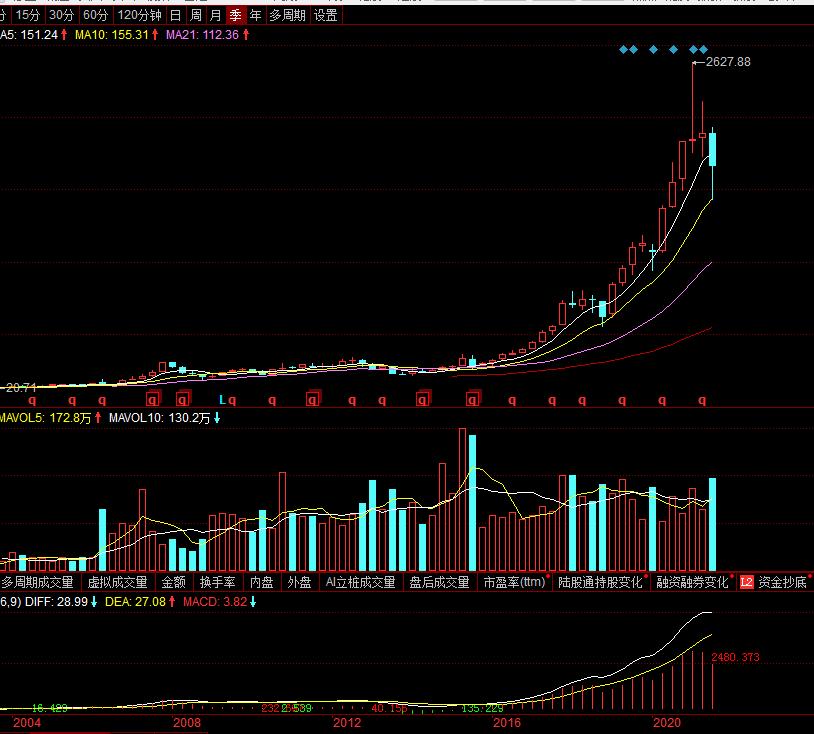This screenshot has height=734, width=814.
Task: Open the AI立桩成交量 indicator
Action: (361, 582)
